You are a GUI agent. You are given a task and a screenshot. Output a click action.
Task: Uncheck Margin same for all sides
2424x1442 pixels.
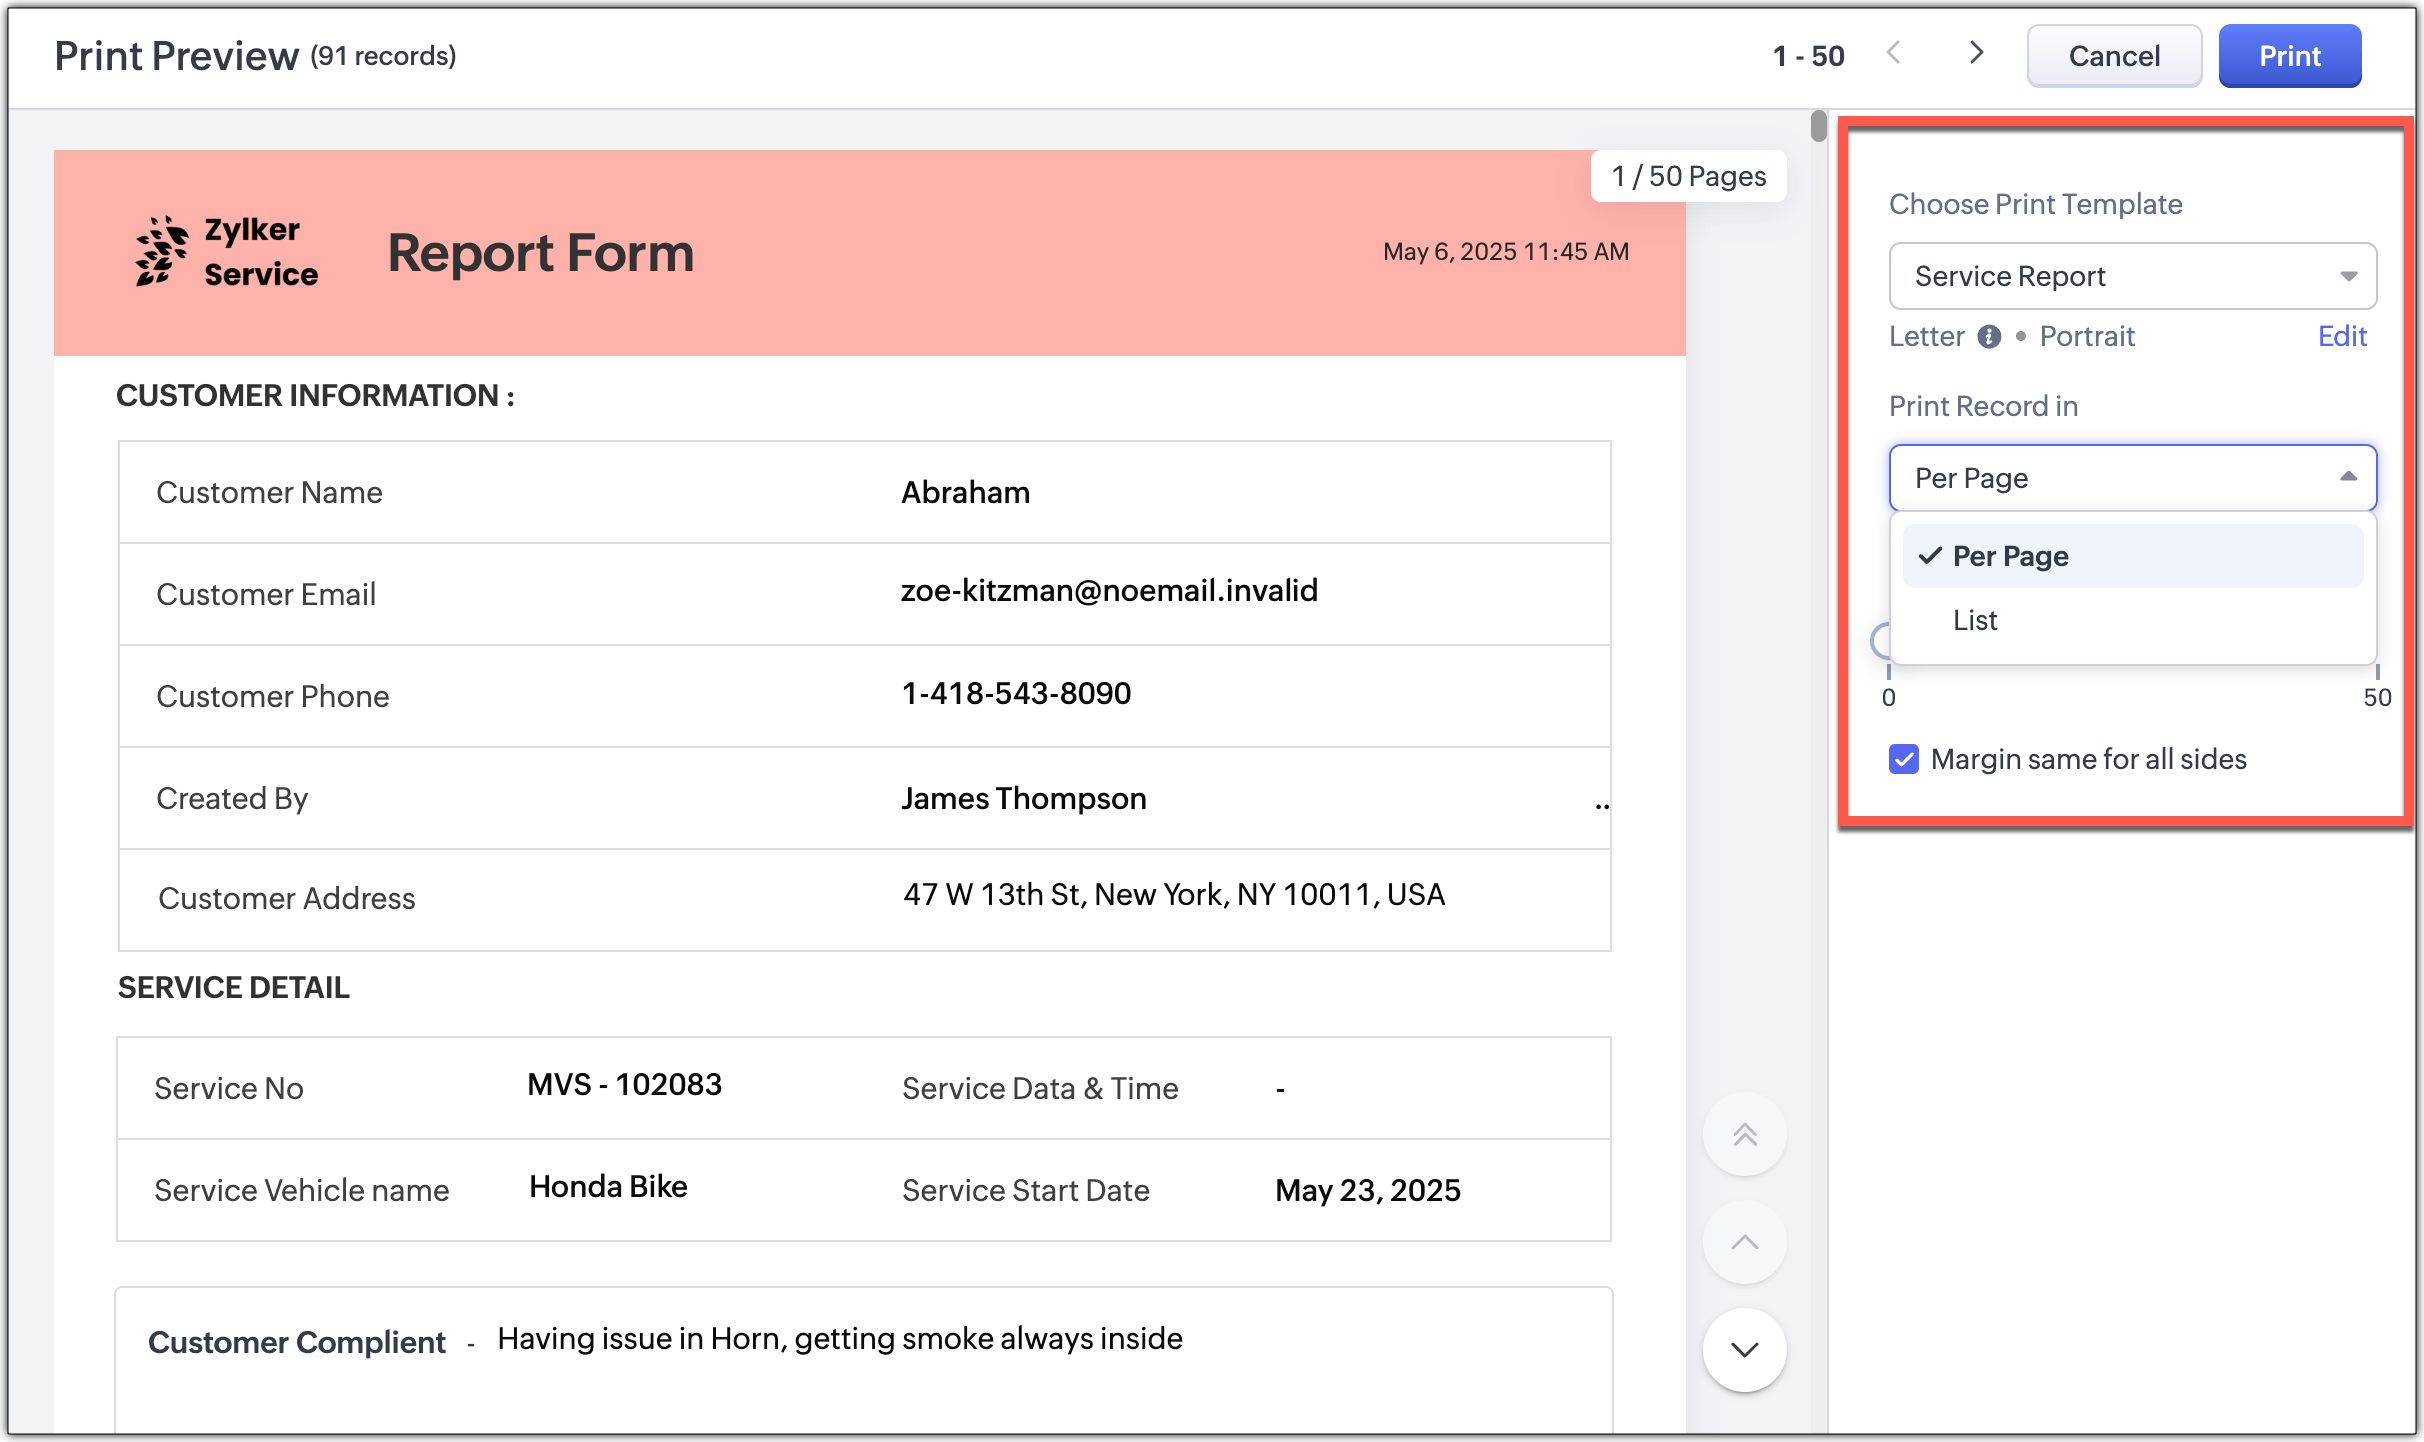click(x=1904, y=759)
